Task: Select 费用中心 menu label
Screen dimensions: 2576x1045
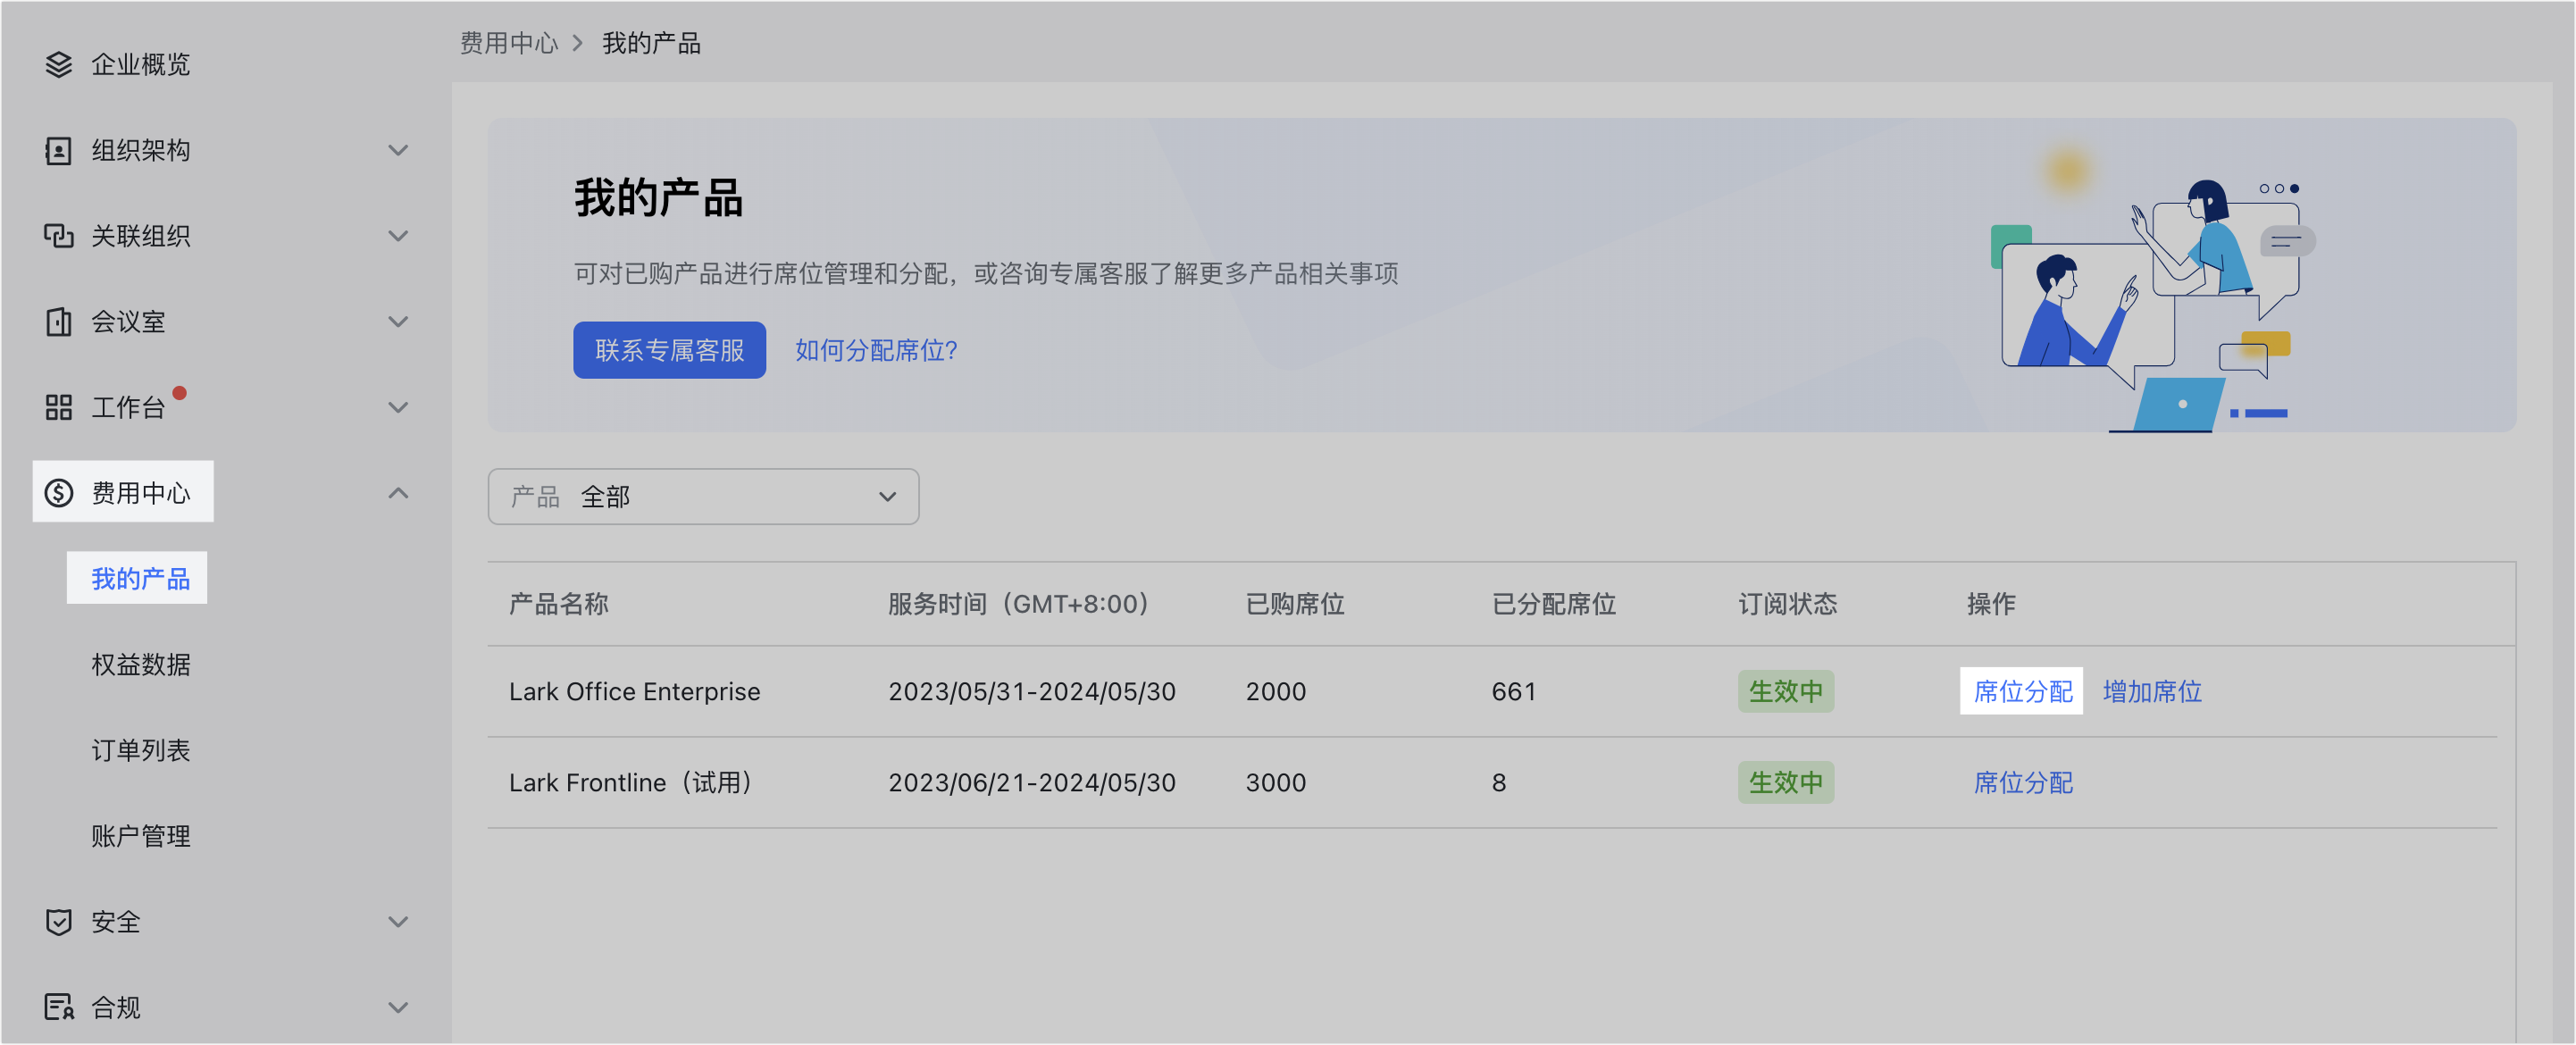Action: (x=141, y=493)
